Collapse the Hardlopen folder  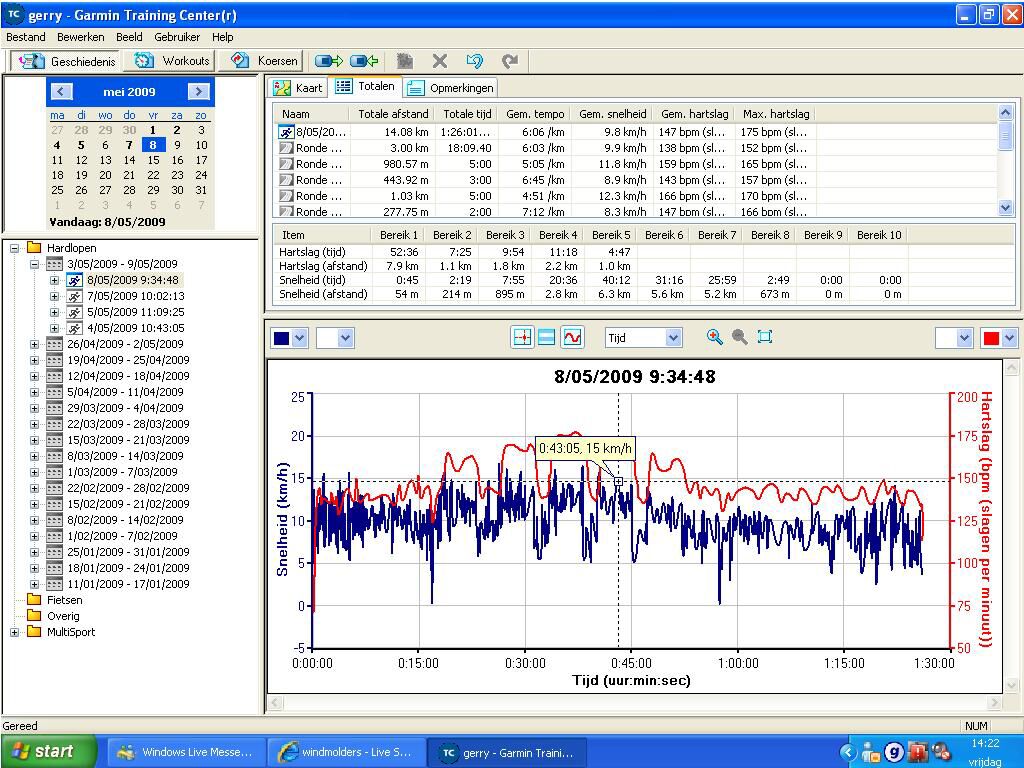14,248
